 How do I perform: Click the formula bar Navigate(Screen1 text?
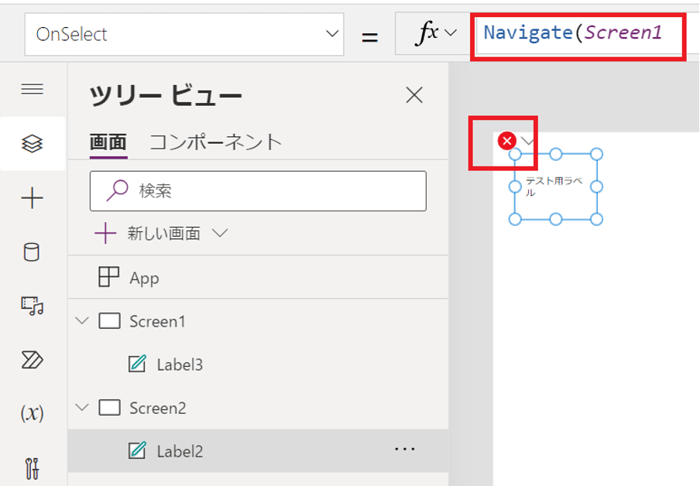(x=573, y=33)
